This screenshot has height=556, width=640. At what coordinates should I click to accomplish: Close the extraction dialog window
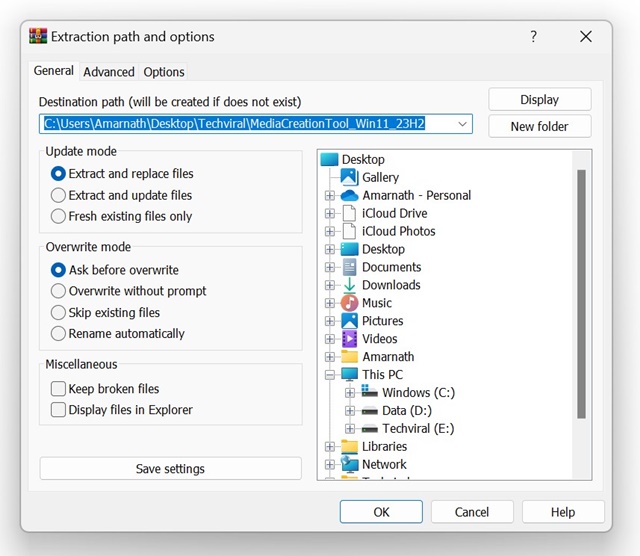point(586,36)
